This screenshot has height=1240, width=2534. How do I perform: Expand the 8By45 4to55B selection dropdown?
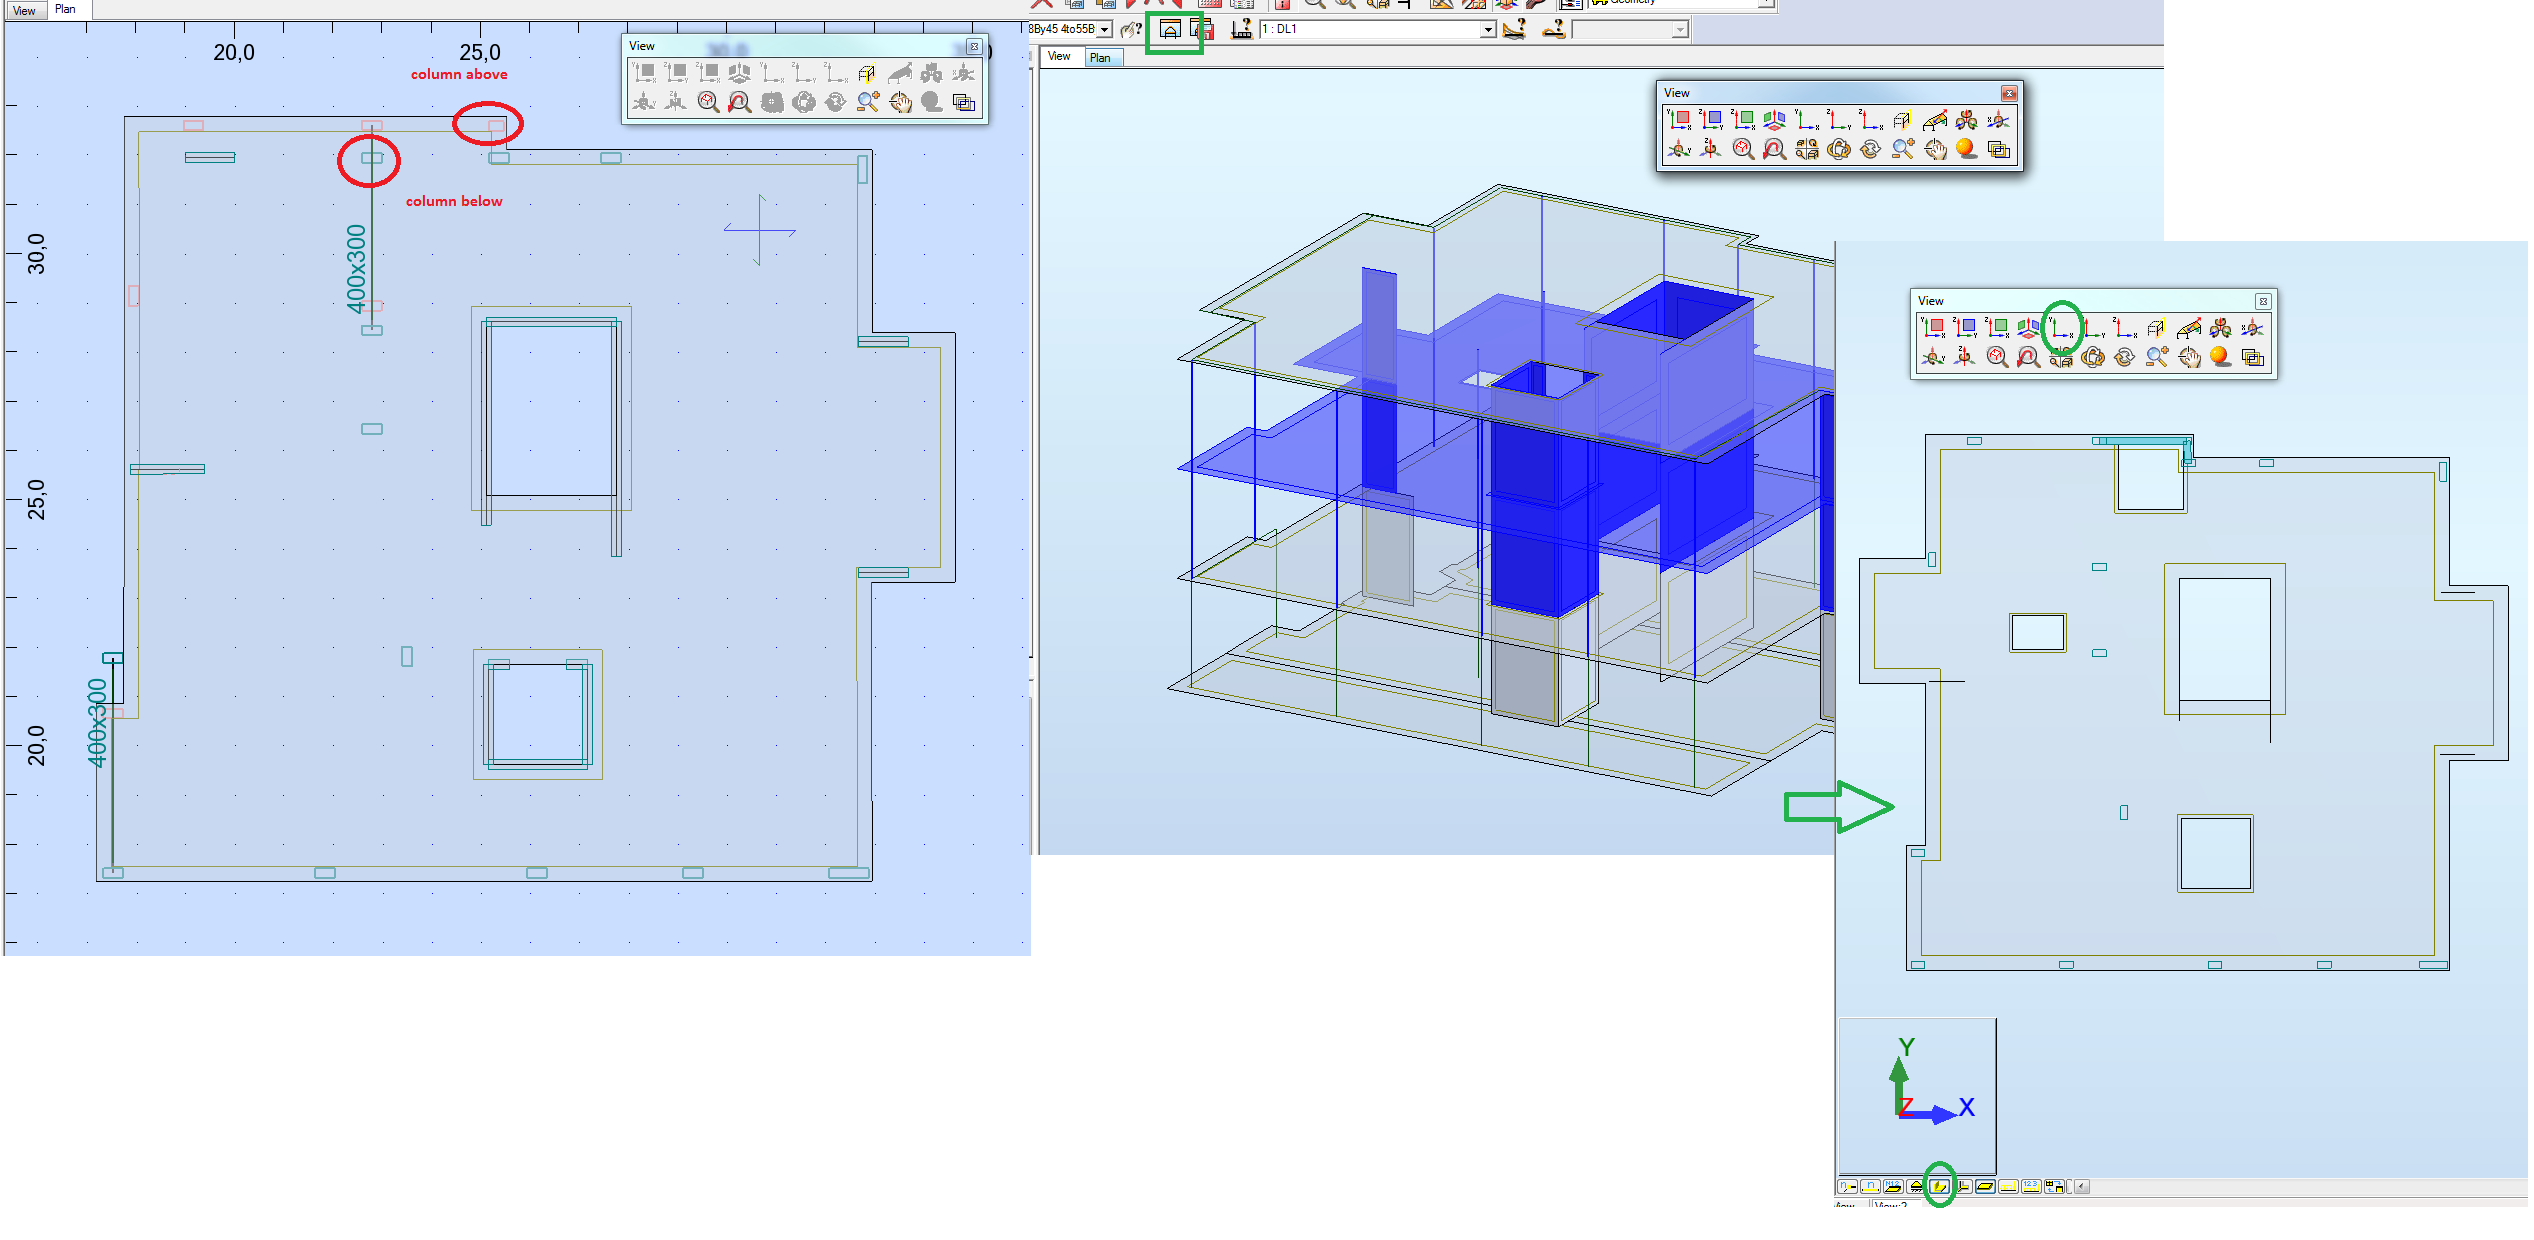click(1104, 30)
